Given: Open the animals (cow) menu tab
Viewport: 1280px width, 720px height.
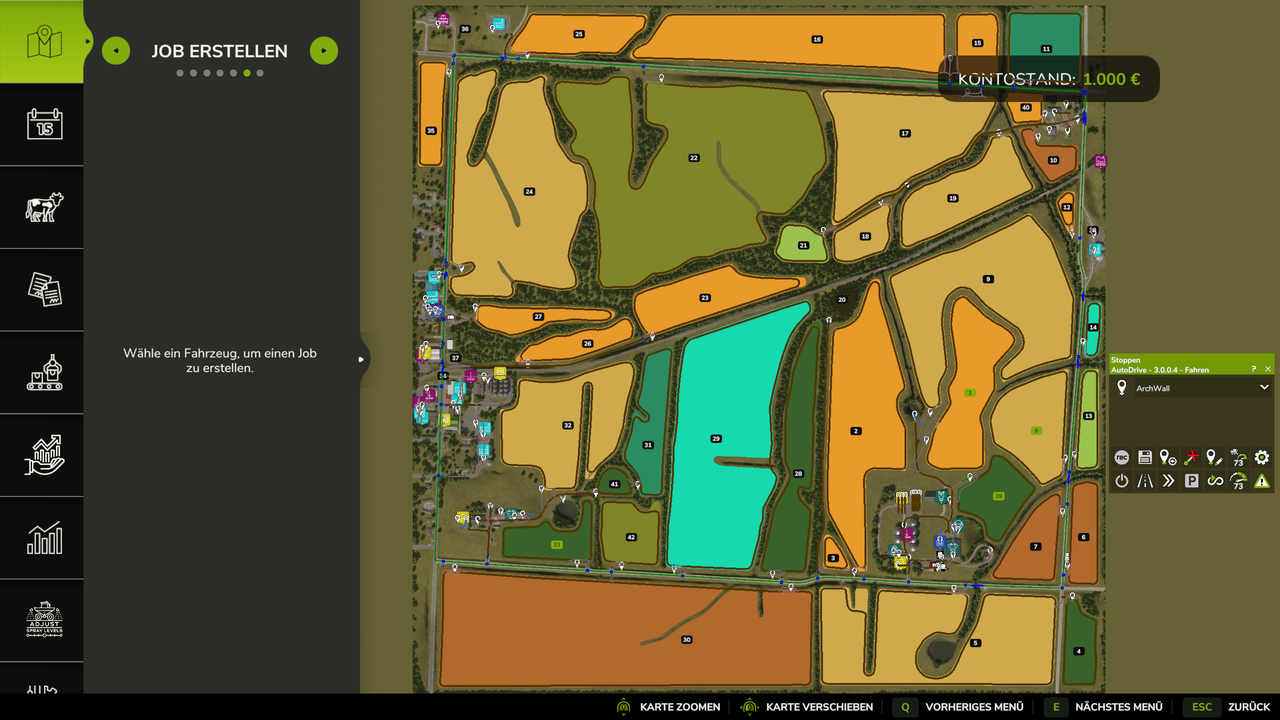Looking at the screenshot, I should (x=44, y=207).
